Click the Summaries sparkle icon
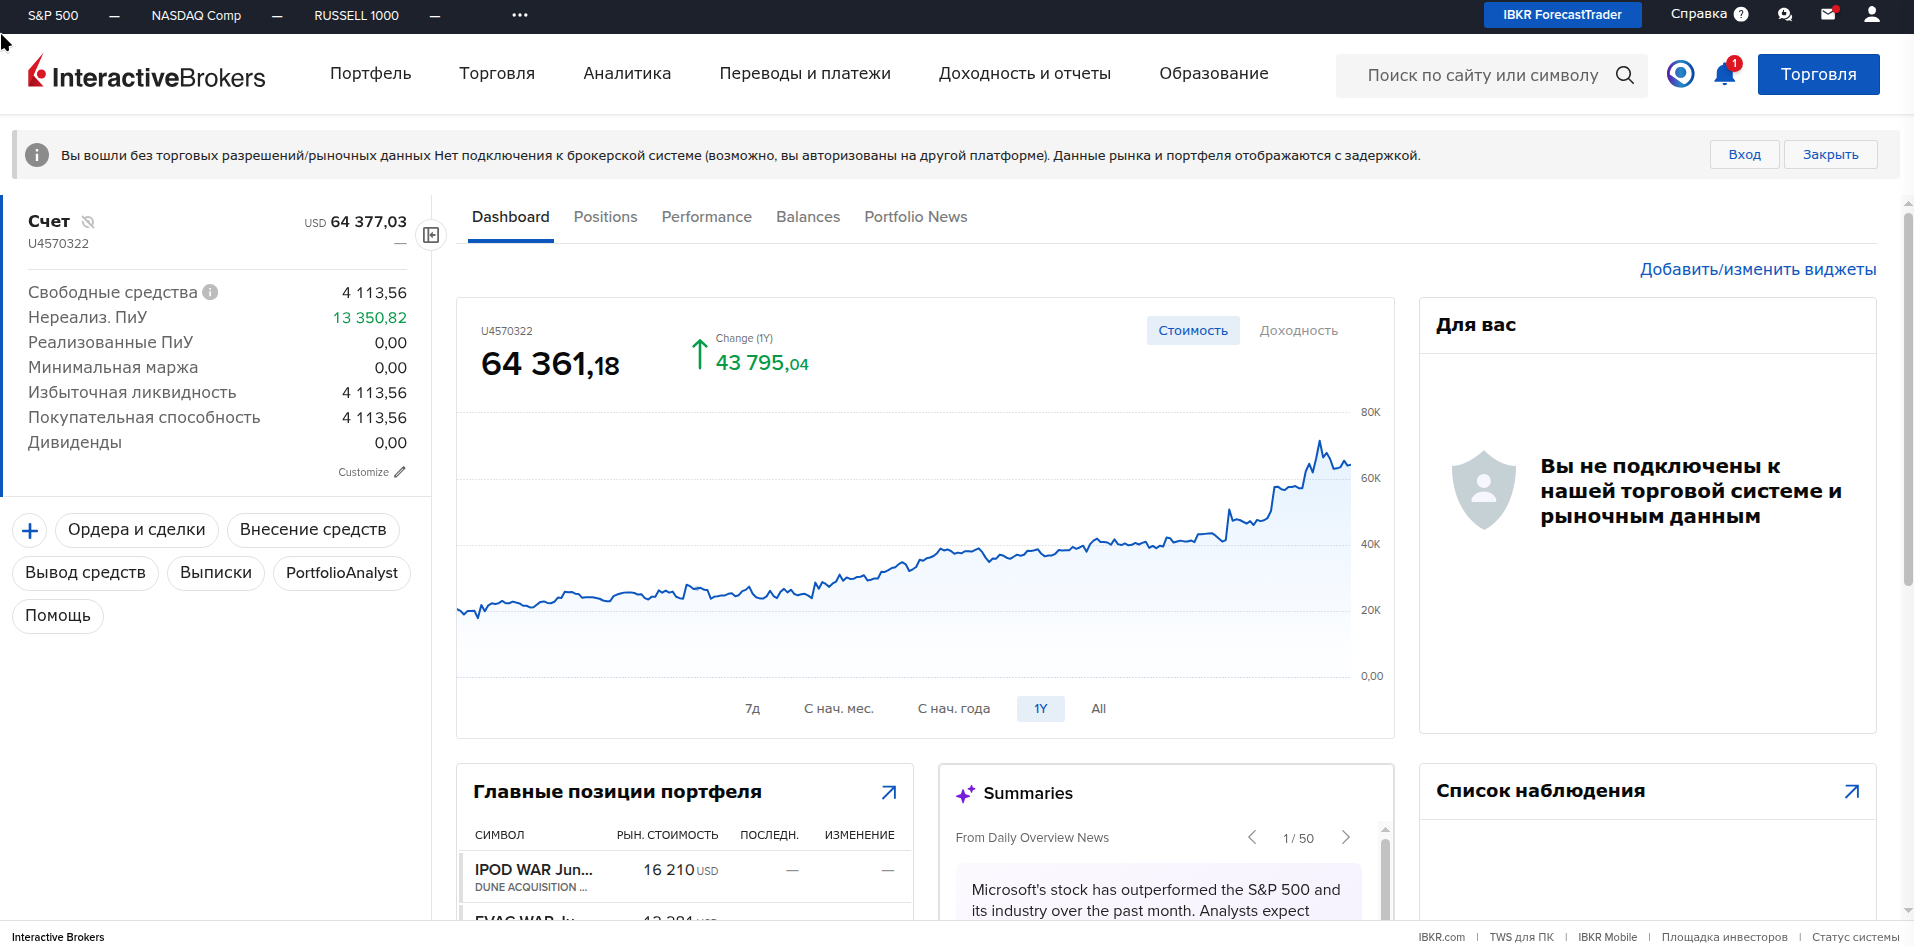Screen dimensions: 1914x946 965,794
